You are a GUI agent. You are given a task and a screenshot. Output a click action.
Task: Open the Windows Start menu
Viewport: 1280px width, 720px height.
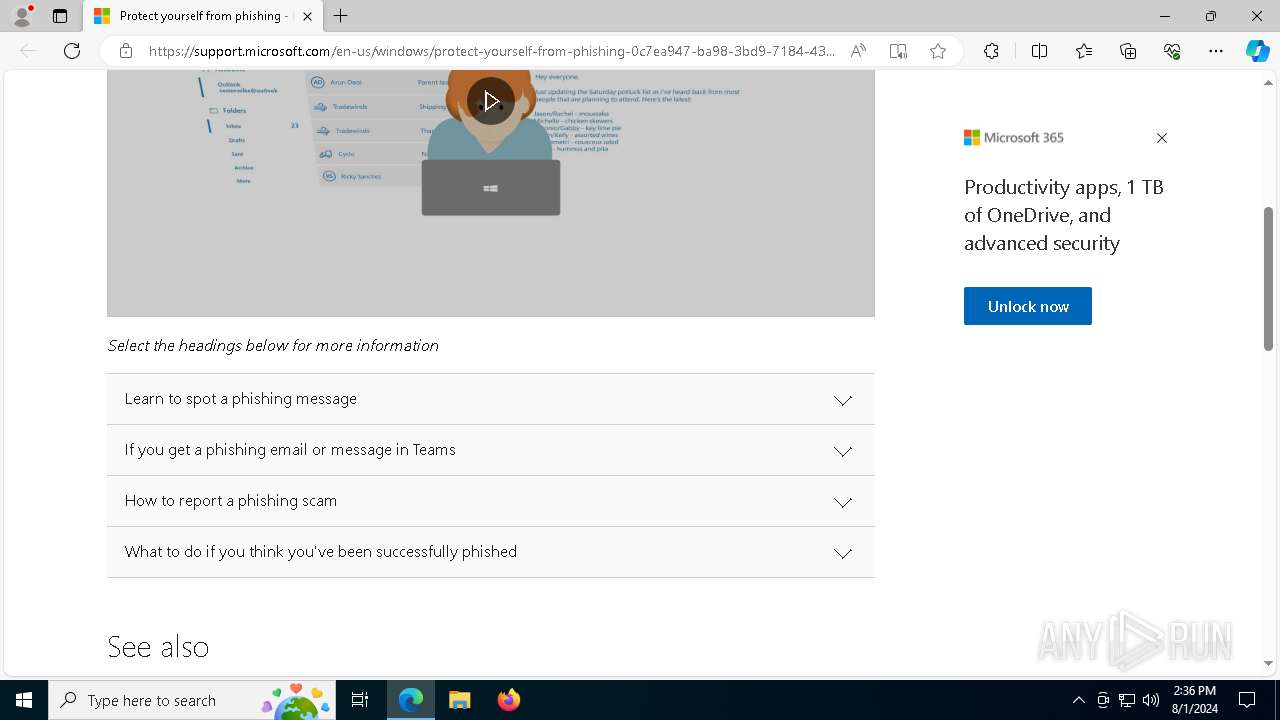24,700
